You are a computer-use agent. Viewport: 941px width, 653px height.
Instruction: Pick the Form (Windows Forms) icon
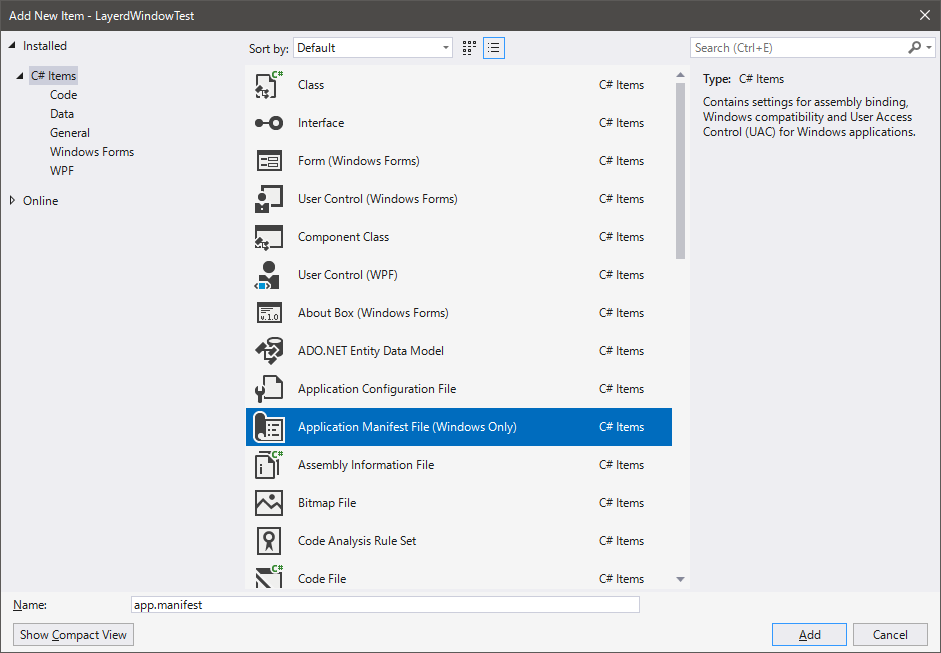269,161
